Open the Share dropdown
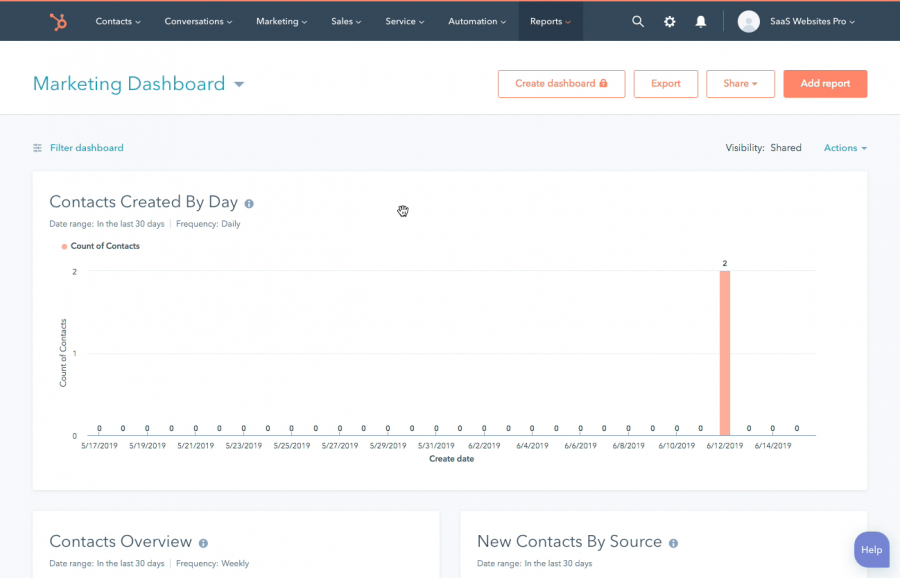The width and height of the screenshot is (900, 578). point(740,84)
